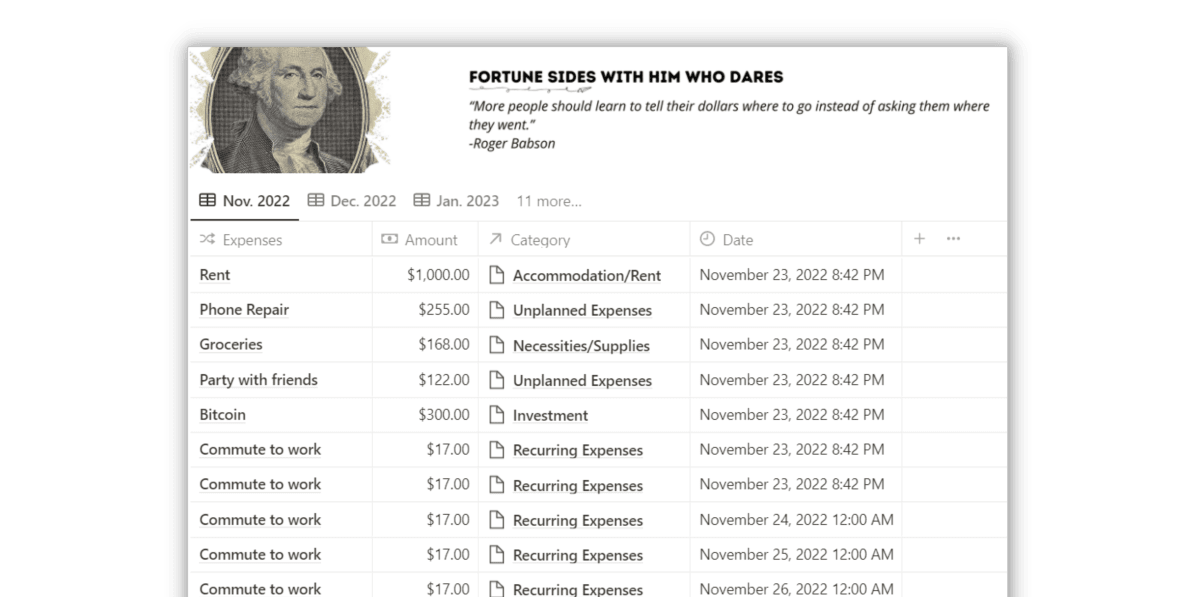Image resolution: width=1194 pixels, height=597 pixels.
Task: Open the Groceries expense entry
Action: [x=231, y=344]
